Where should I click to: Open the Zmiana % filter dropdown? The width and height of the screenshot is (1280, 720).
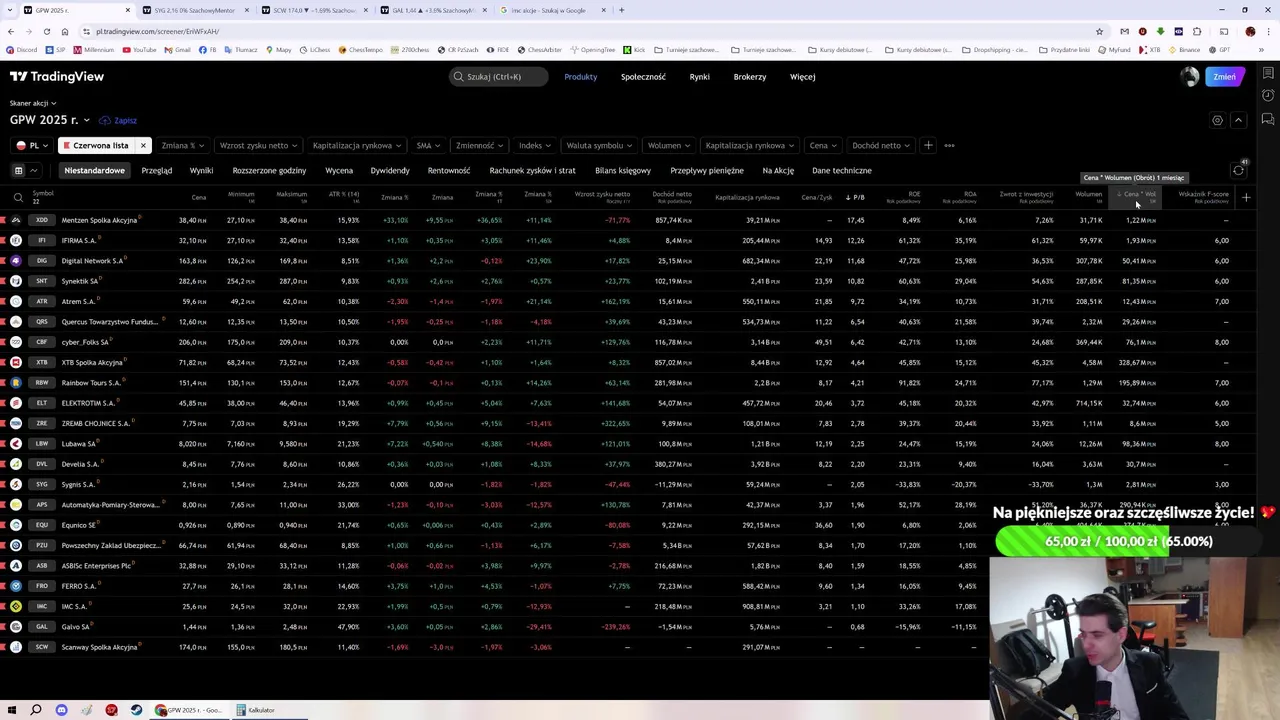click(182, 145)
